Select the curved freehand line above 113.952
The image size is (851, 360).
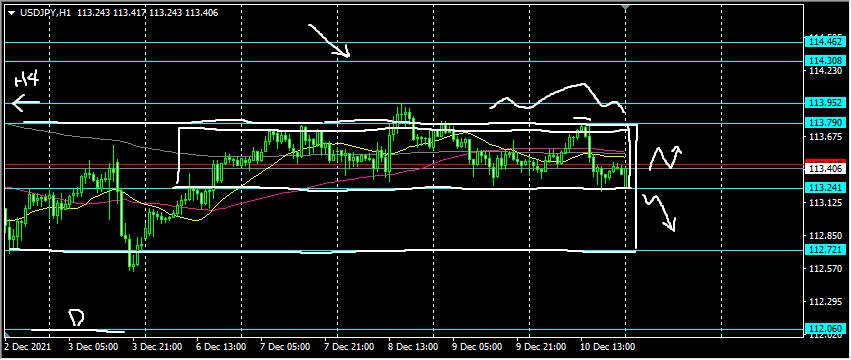[x=557, y=98]
